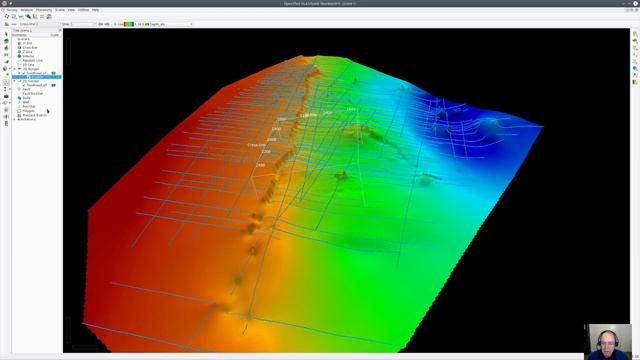Select the Fault tree item
The image size is (640, 360).
click(26, 89)
